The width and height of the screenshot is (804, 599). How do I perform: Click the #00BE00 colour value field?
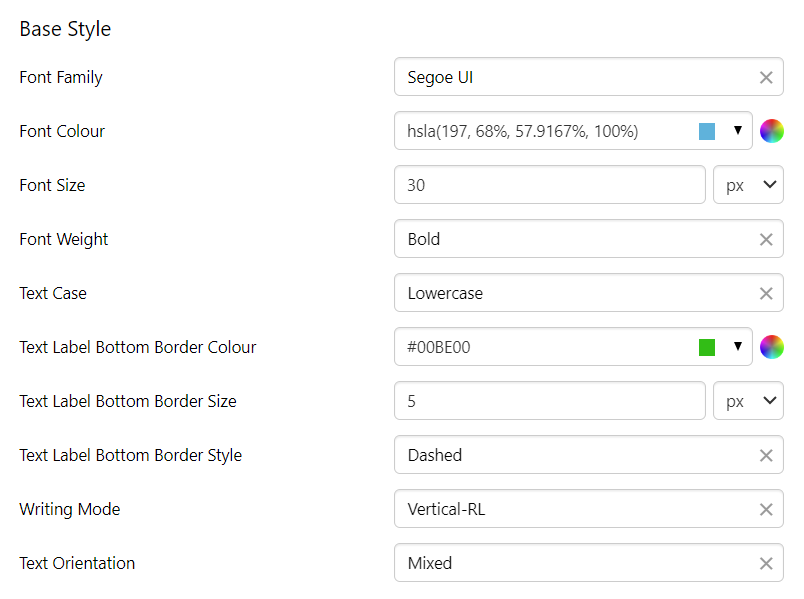click(540, 347)
